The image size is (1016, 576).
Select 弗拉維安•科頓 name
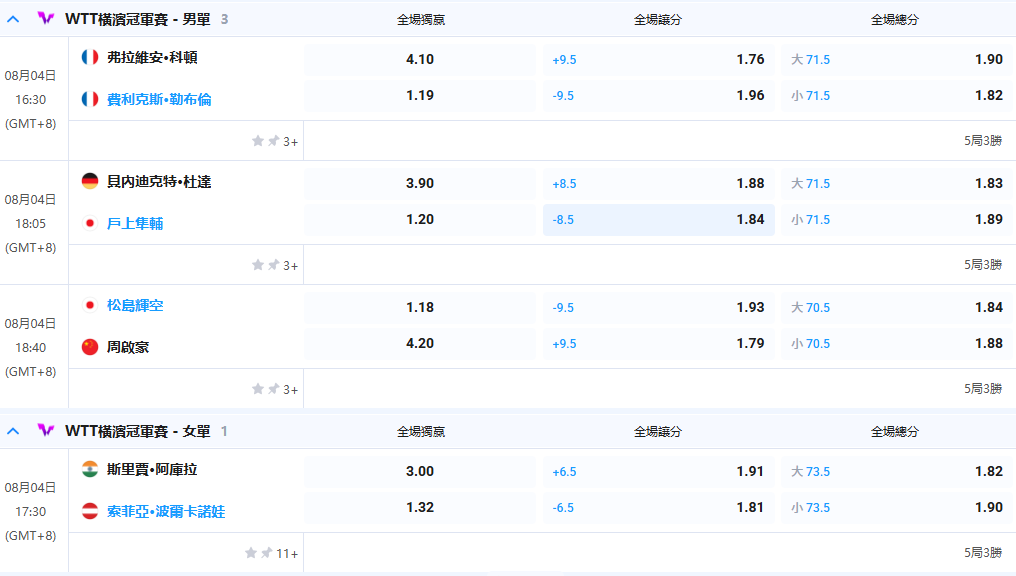[152, 57]
